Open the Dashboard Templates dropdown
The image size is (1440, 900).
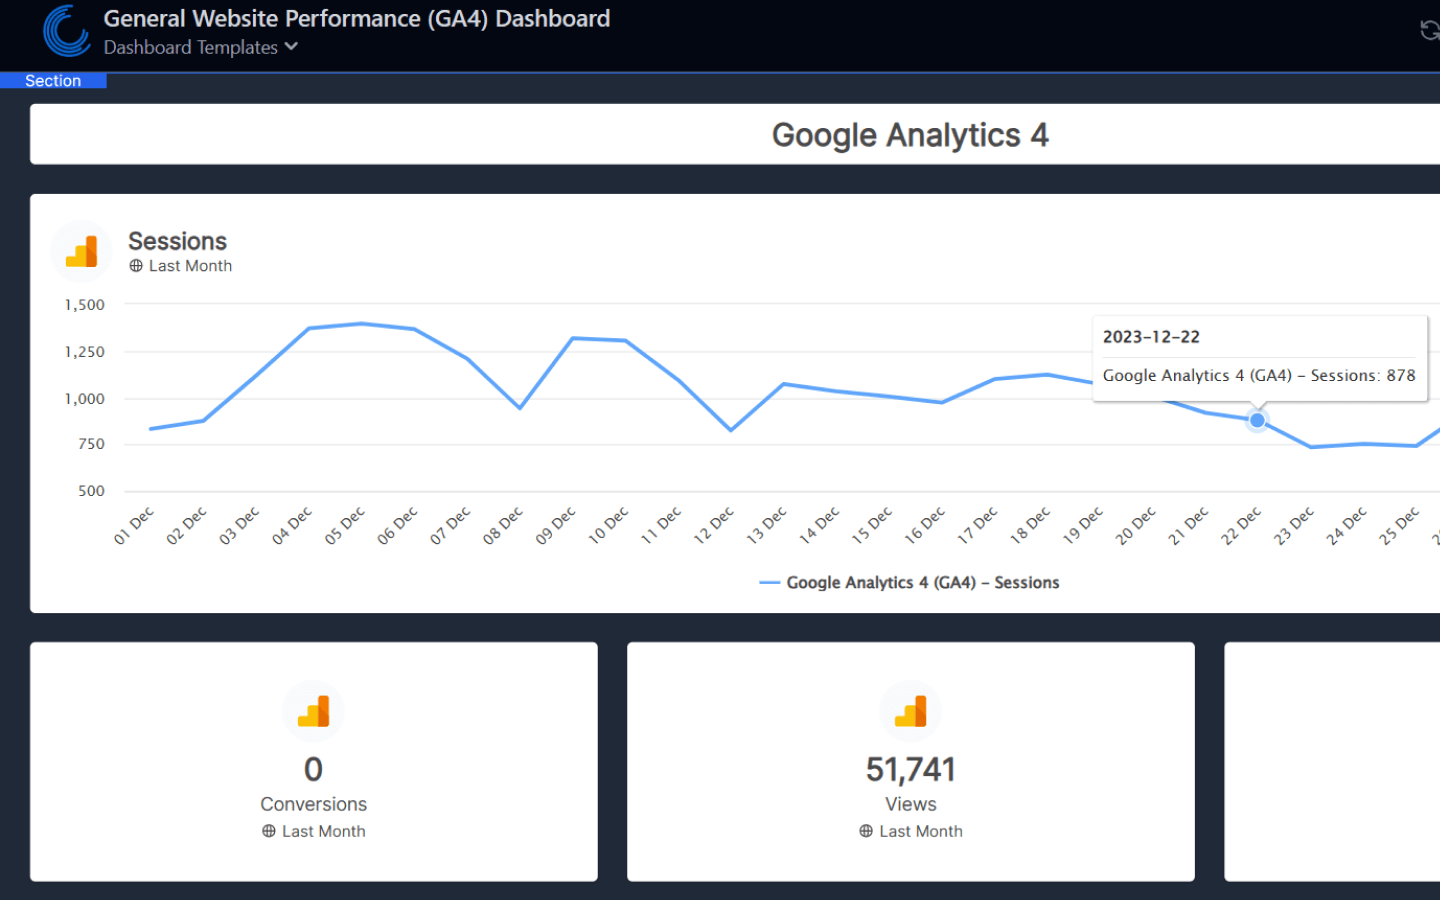[190, 47]
